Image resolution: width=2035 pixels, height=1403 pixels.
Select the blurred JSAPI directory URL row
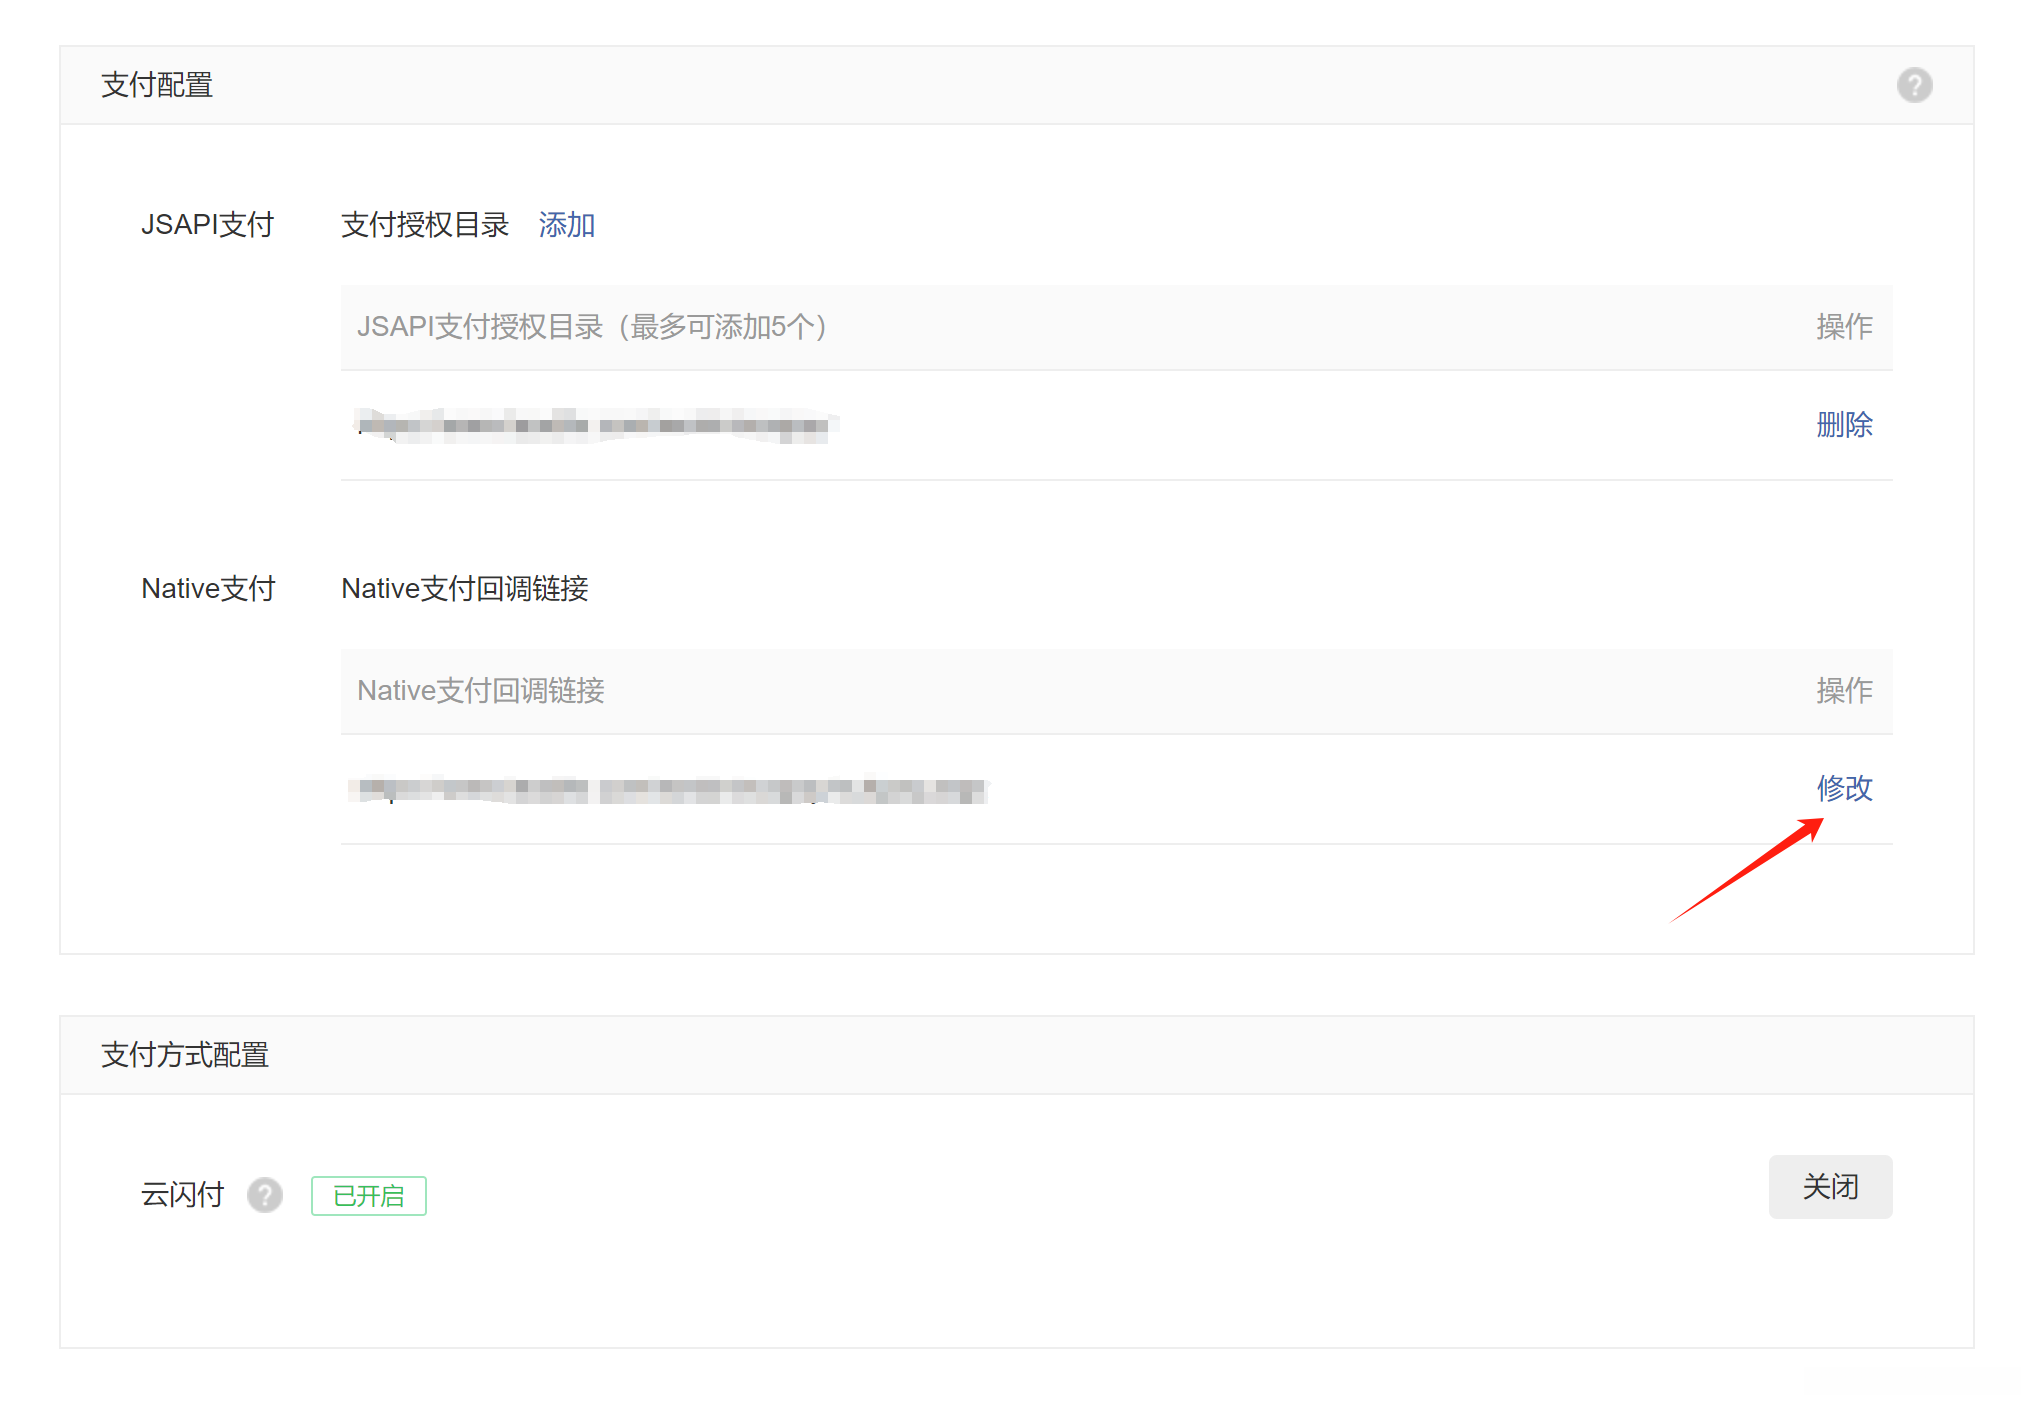click(x=595, y=426)
